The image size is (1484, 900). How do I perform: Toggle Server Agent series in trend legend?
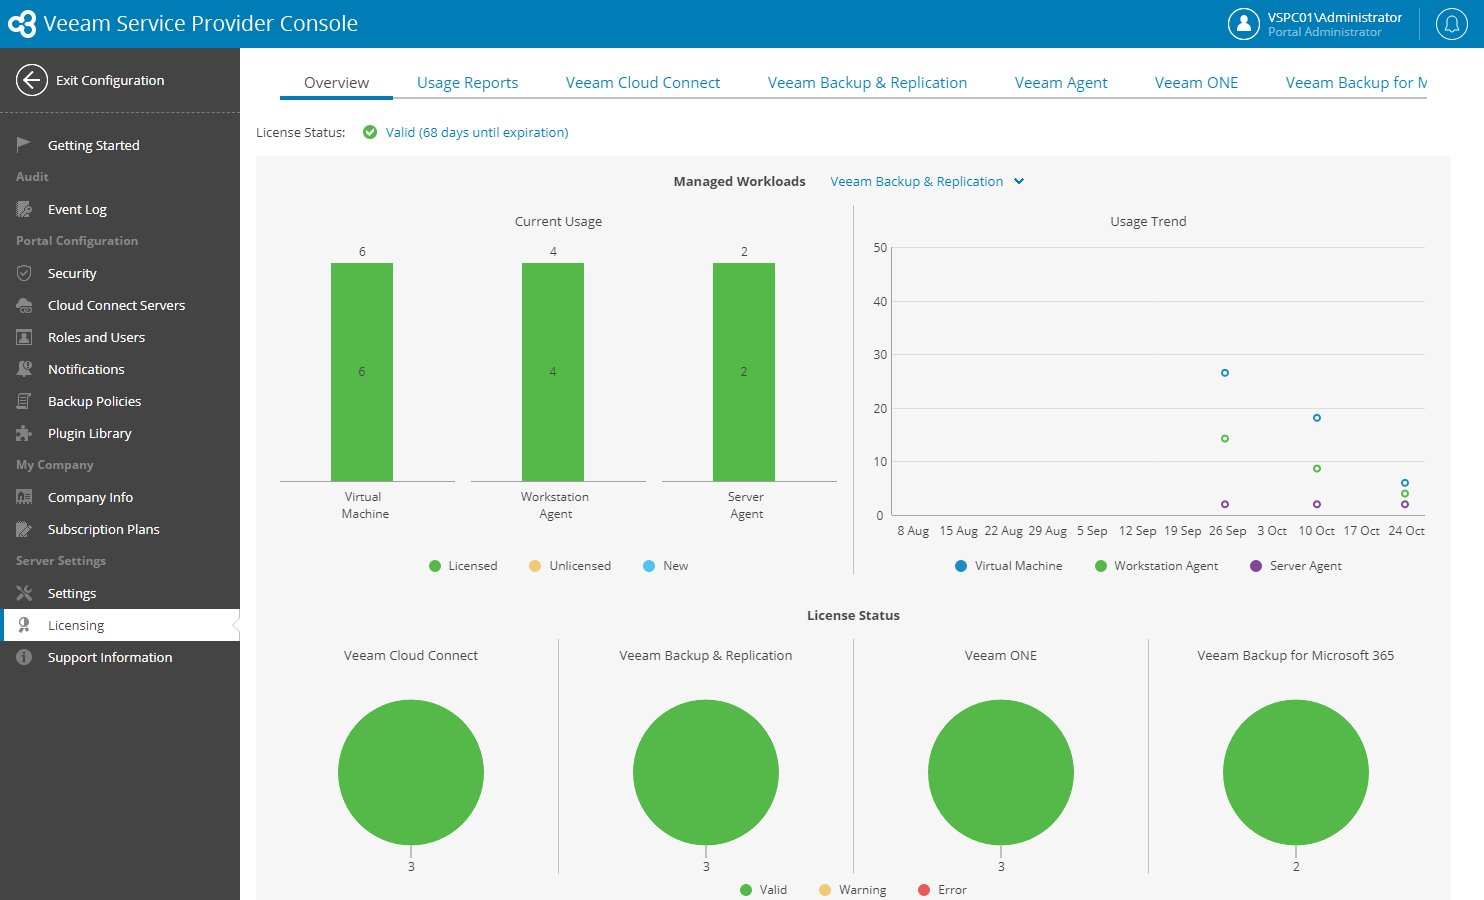[1295, 566]
